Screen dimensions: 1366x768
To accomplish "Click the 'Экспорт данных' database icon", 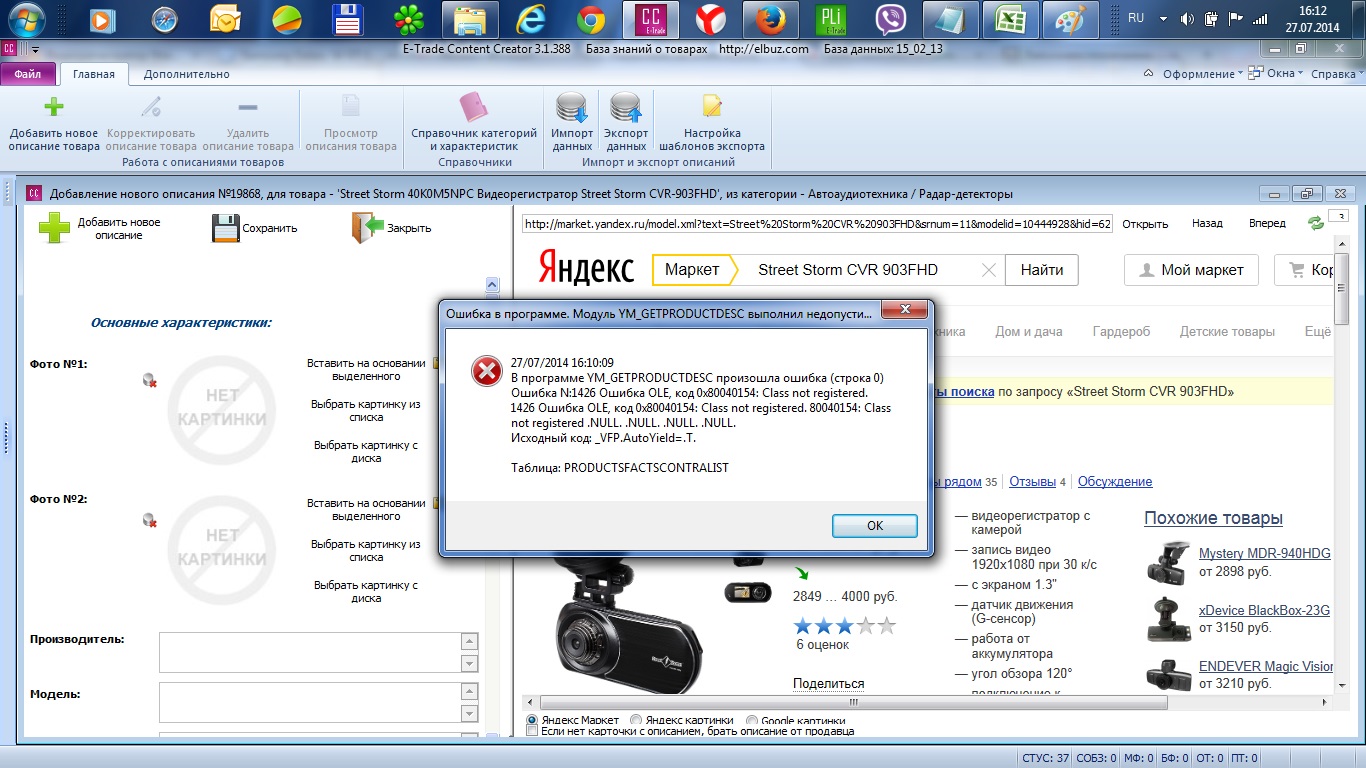I will (x=626, y=107).
